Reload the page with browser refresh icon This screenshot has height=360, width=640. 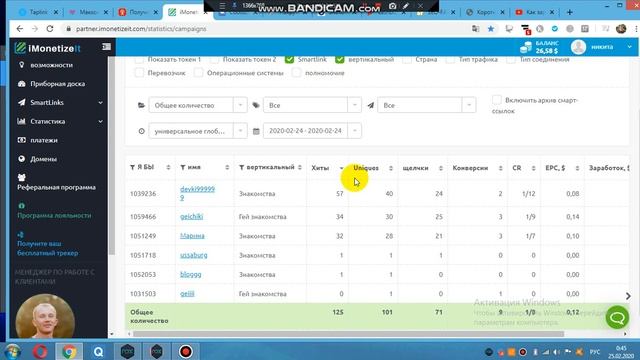tap(50, 29)
